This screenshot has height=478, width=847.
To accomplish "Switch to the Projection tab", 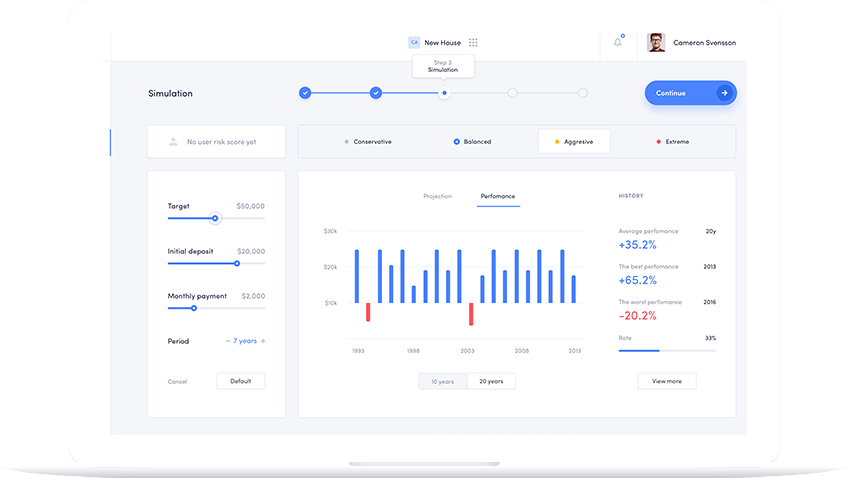I will [x=437, y=196].
